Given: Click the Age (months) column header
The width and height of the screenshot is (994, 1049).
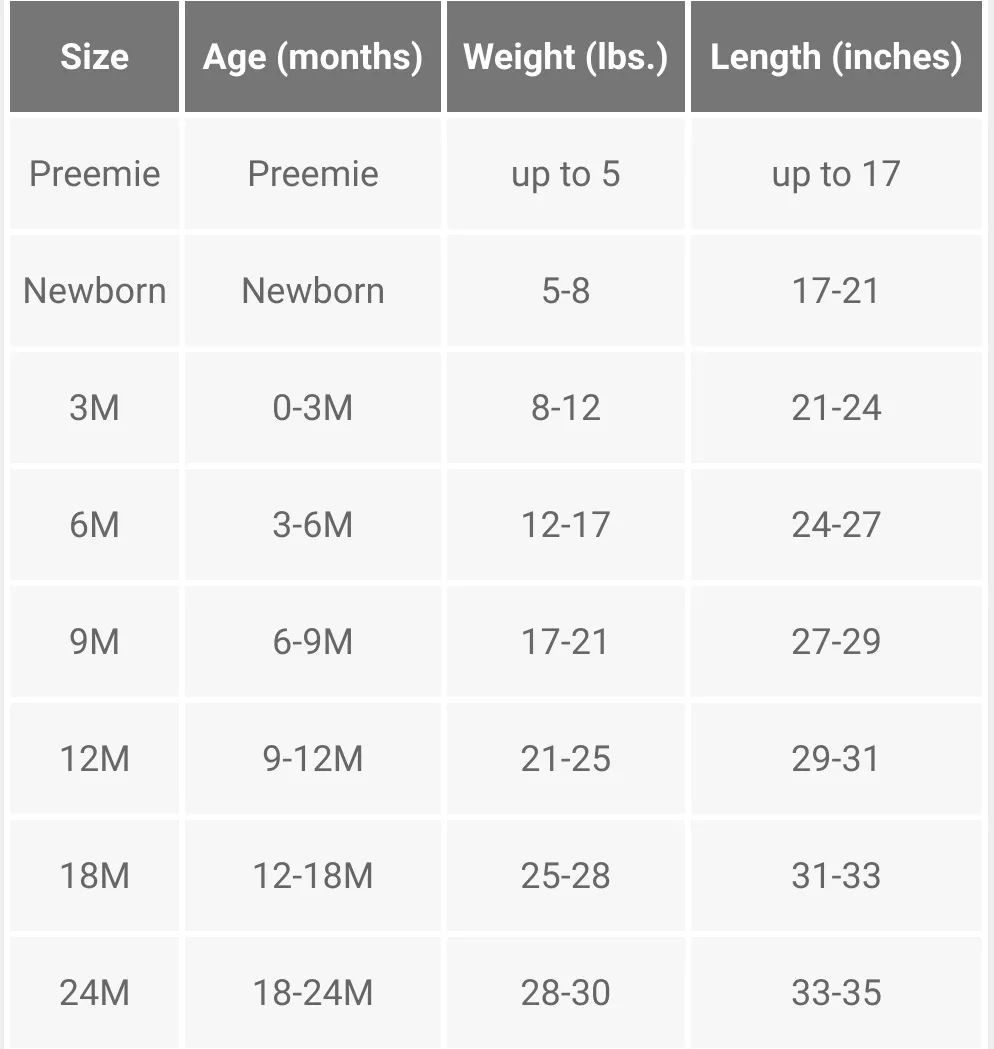Looking at the screenshot, I should (312, 56).
